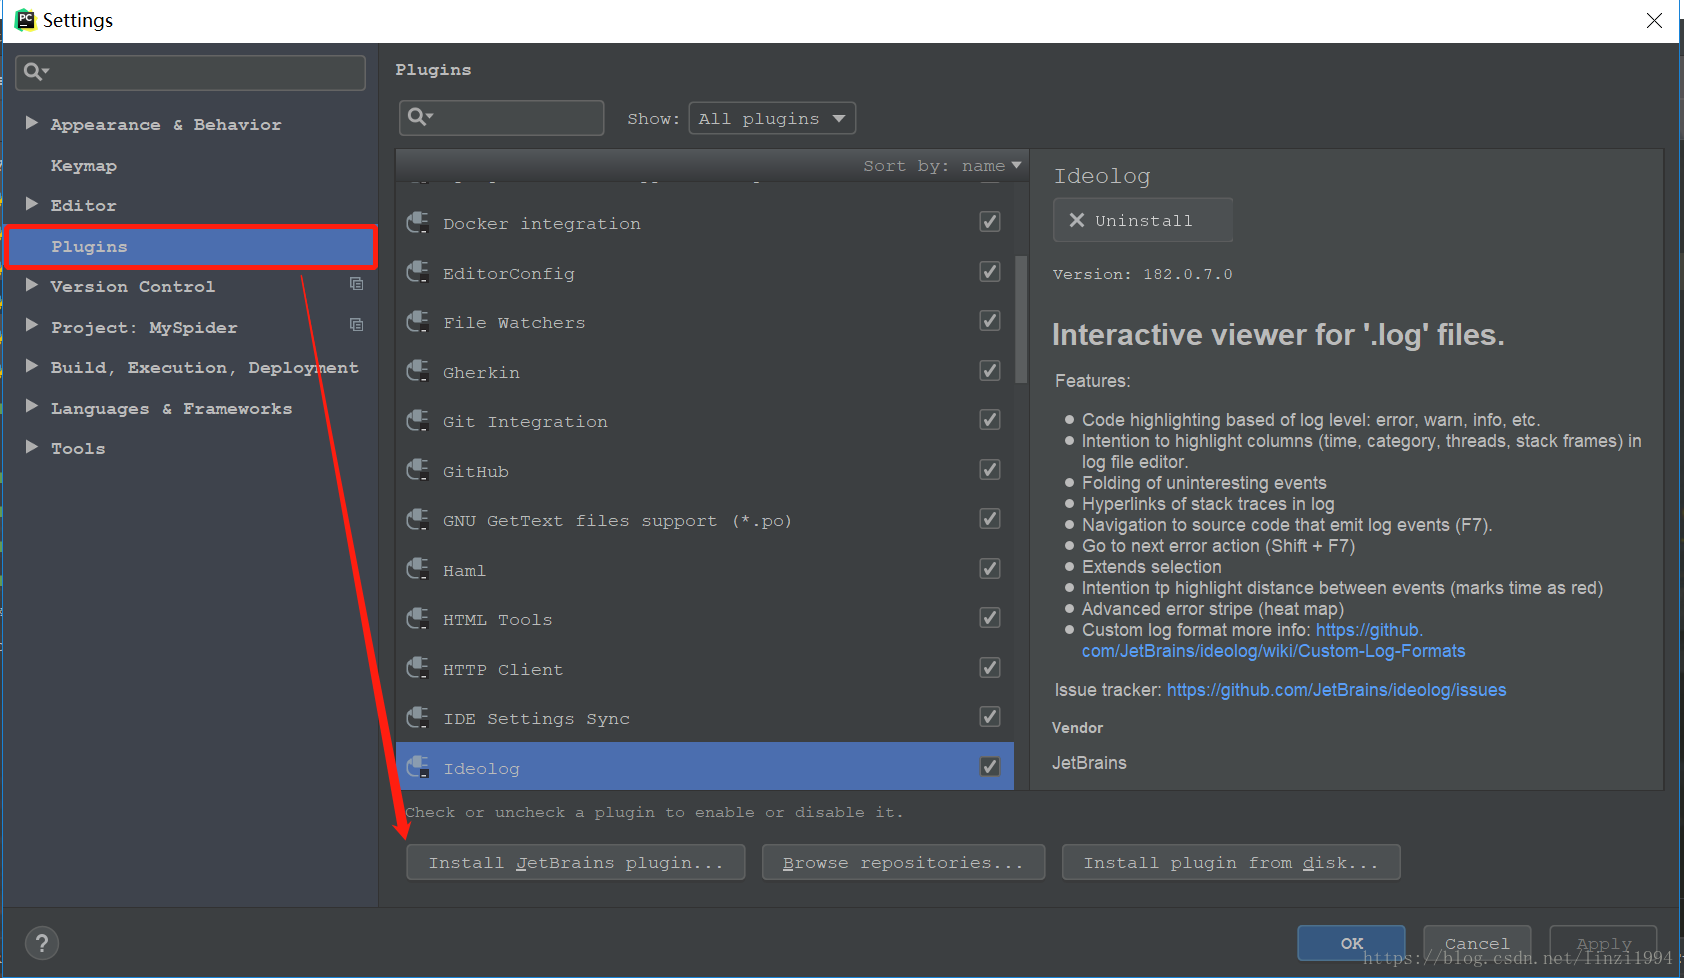Close the Settings dialog window

(1655, 20)
